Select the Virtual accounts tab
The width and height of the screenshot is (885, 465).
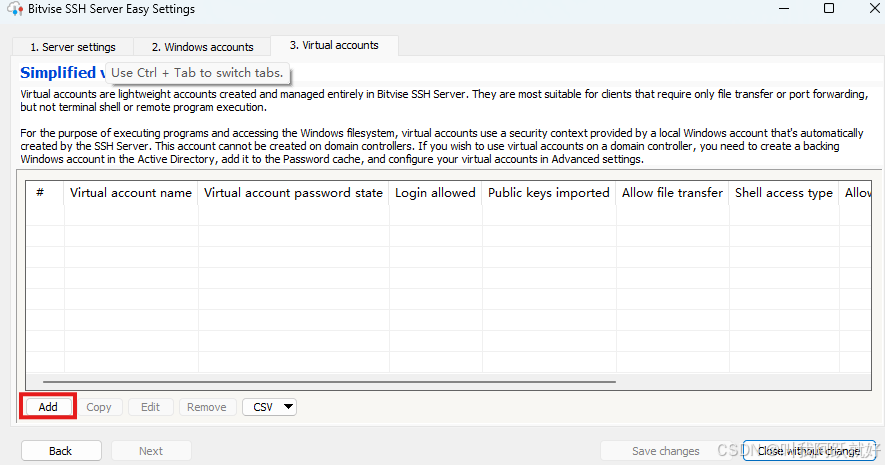334,46
